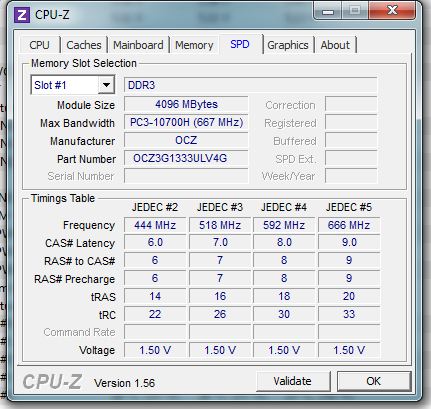Click the part number OCZ3G1333ULV4G
The height and width of the screenshot is (409, 431).
tap(186, 158)
